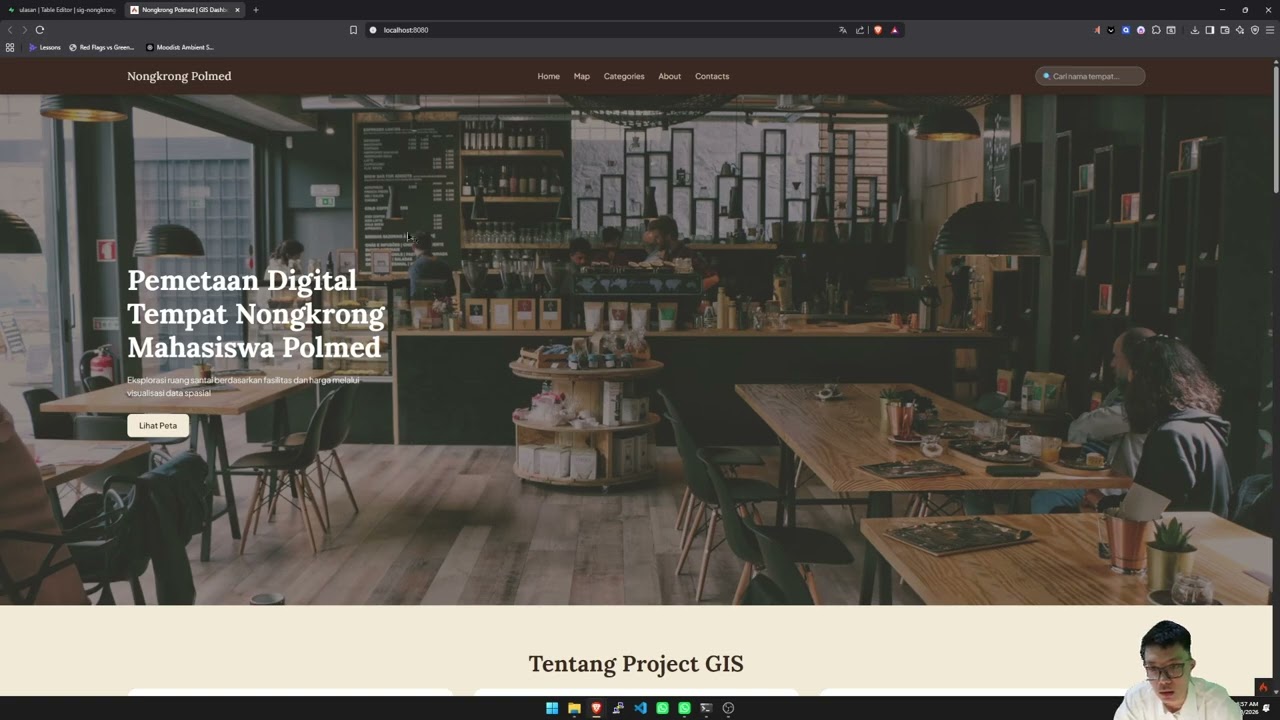Open the Red Flags vs Green bookmark
This screenshot has width=1280, height=720.
102,47
